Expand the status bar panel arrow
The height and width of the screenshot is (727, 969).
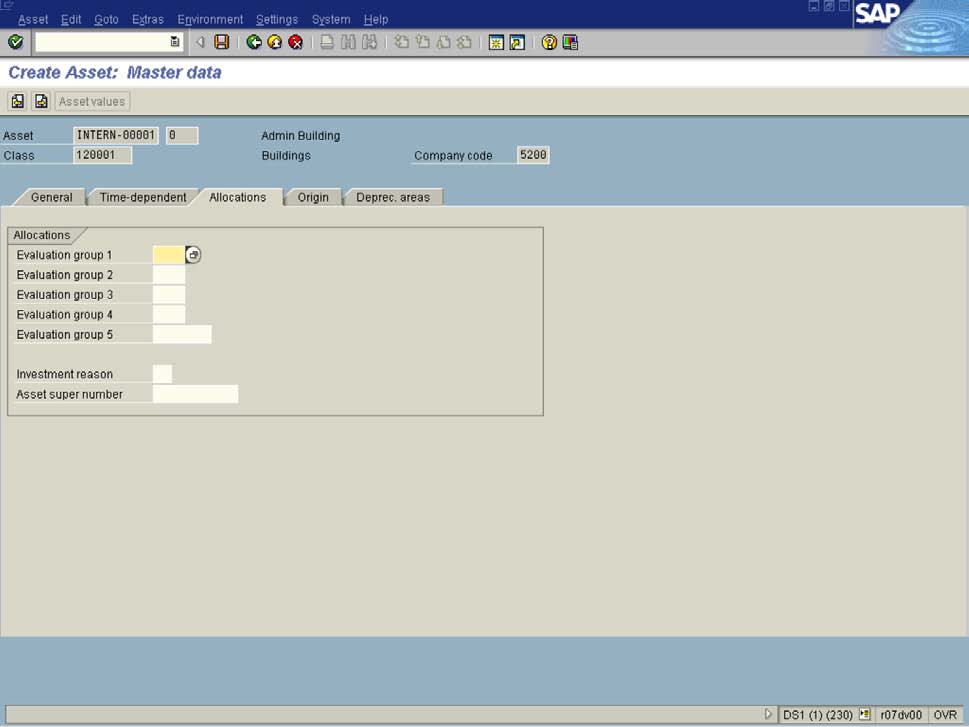768,714
